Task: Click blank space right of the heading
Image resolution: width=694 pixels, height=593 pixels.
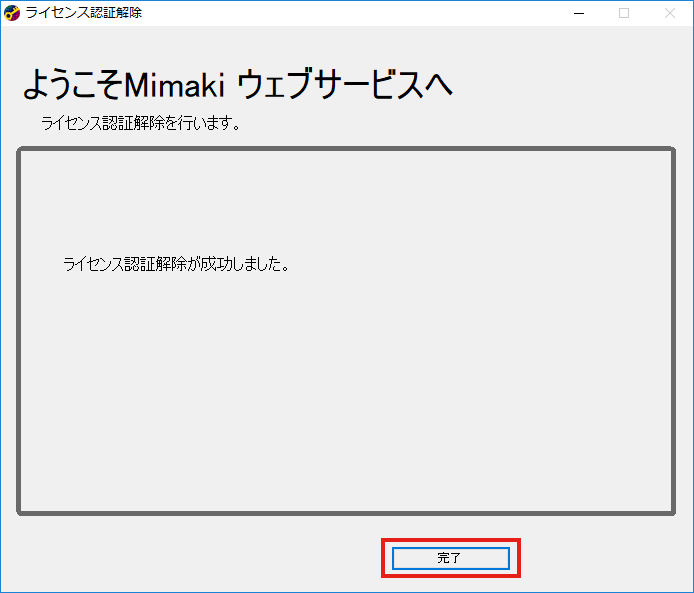Action: click(570, 86)
